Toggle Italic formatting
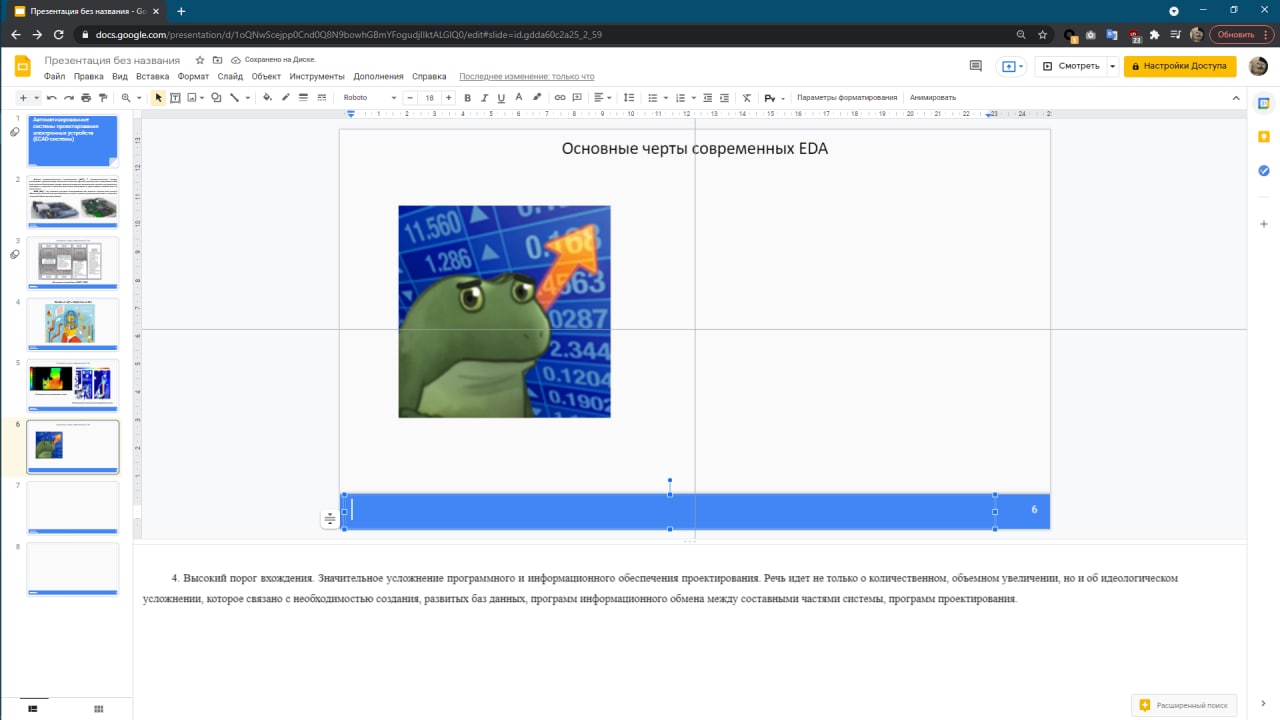Image resolution: width=1280 pixels, height=720 pixels. click(x=484, y=98)
